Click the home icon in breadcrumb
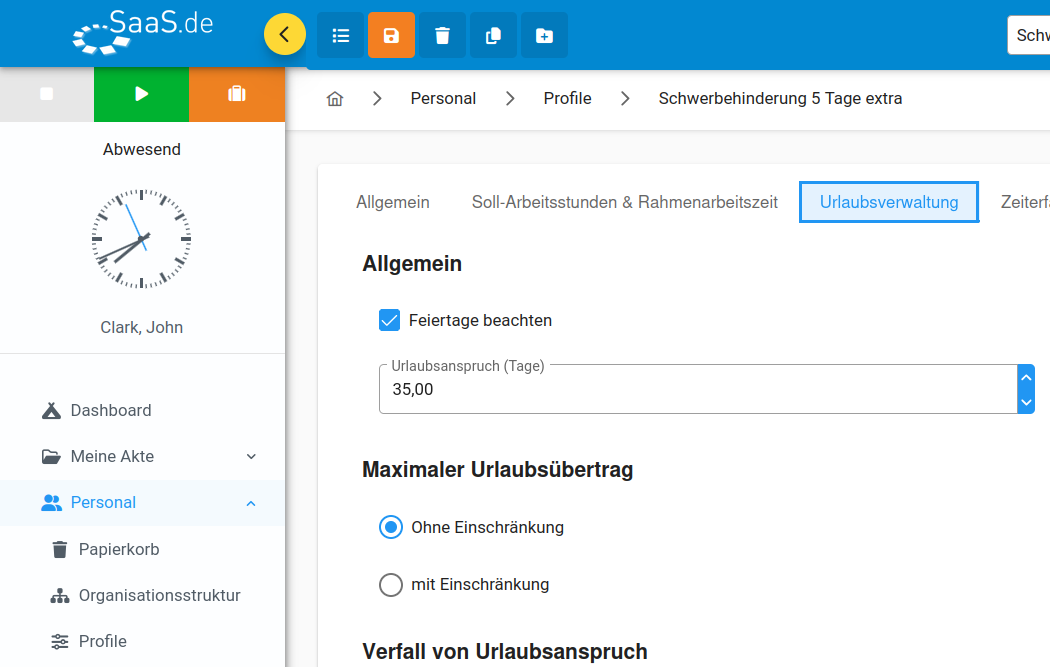1050x667 pixels. pos(335,99)
